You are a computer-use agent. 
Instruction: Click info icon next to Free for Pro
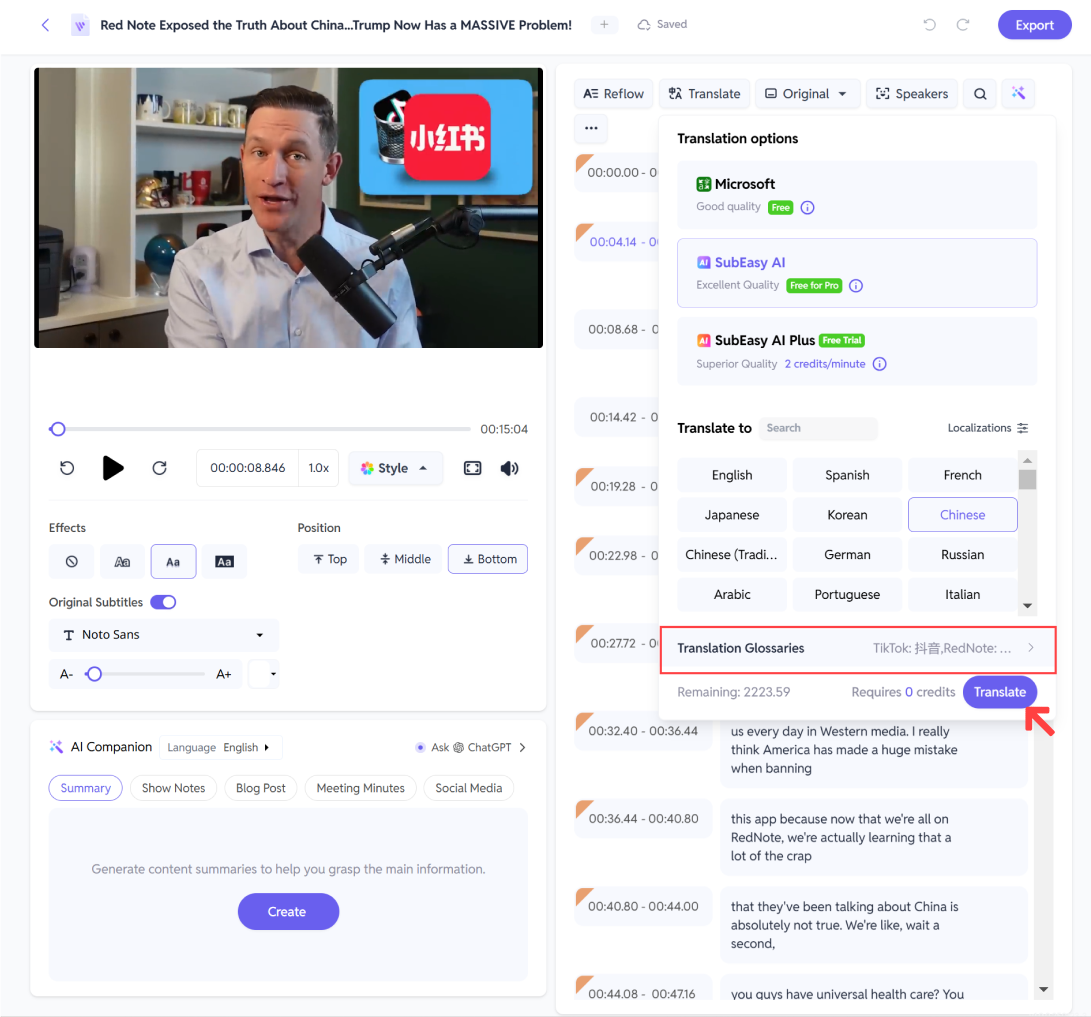pyautogui.click(x=856, y=286)
